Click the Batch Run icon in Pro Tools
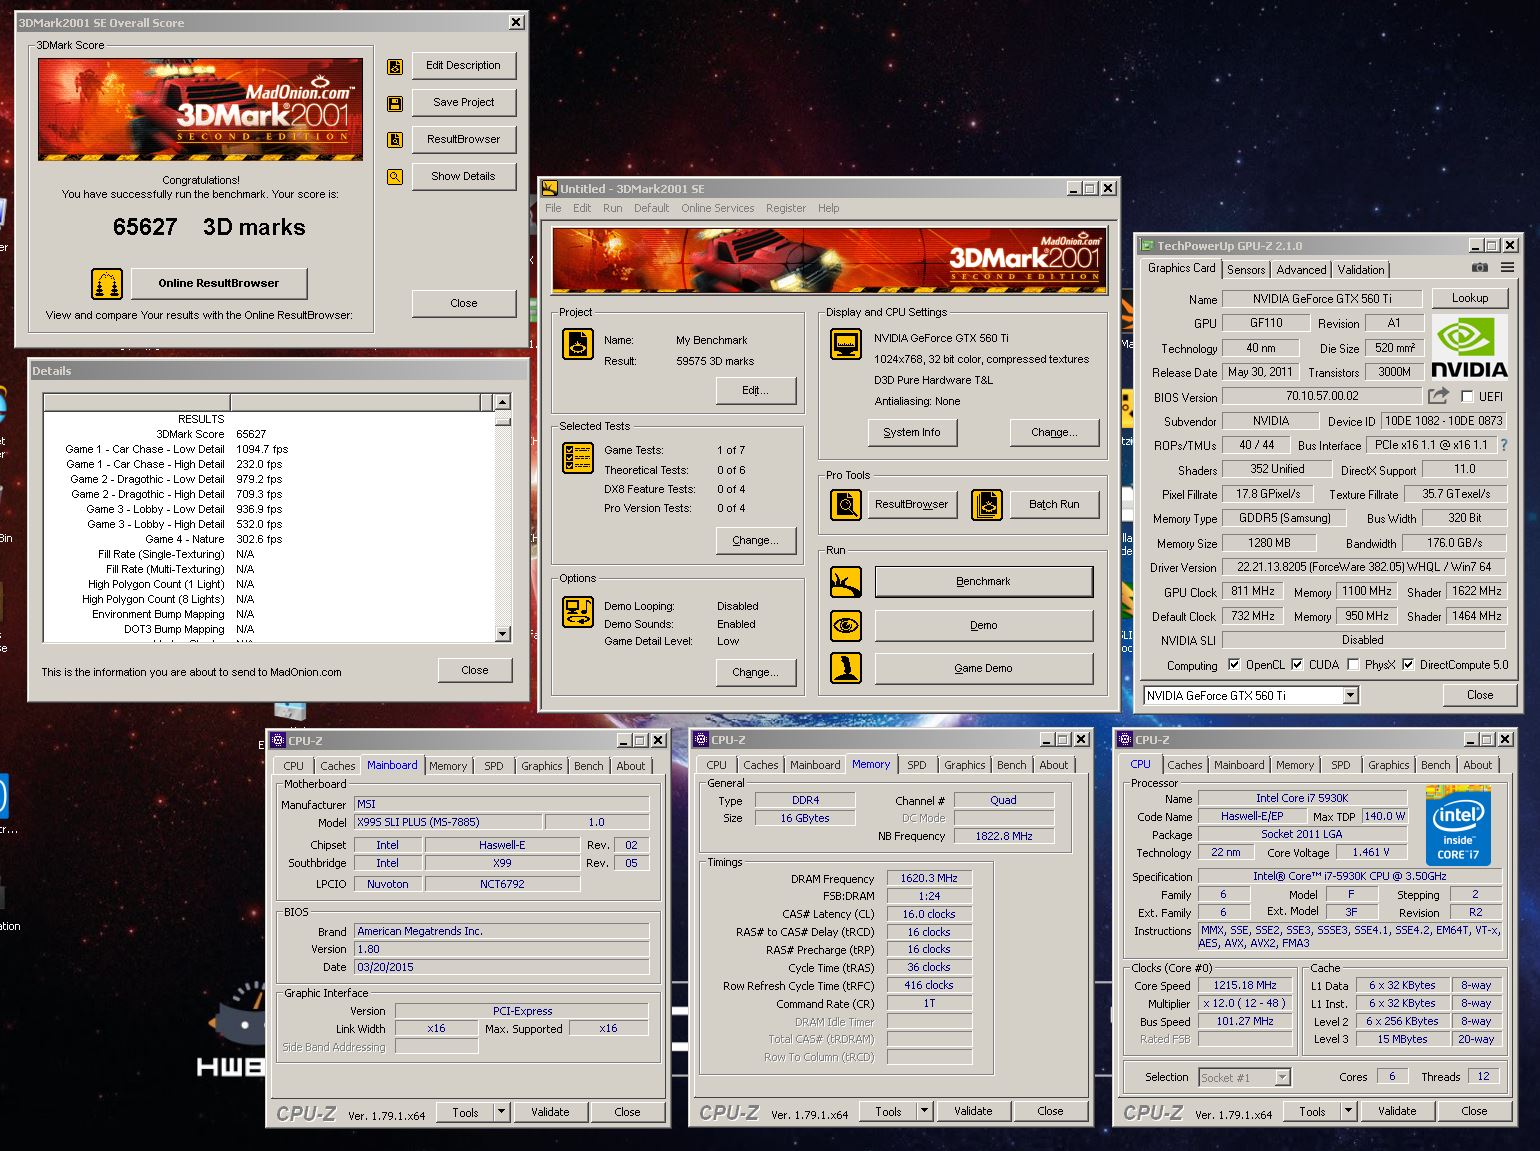 [x=987, y=504]
